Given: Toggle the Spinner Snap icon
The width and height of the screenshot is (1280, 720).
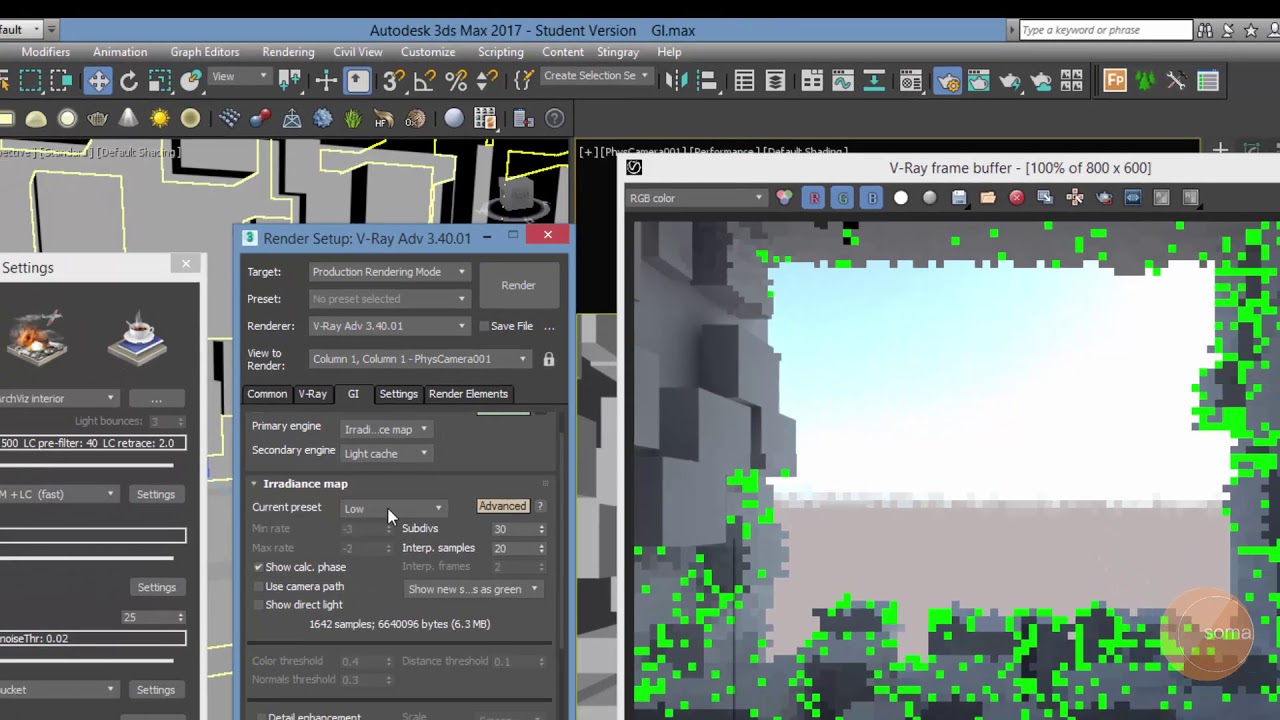Looking at the screenshot, I should click(x=488, y=81).
